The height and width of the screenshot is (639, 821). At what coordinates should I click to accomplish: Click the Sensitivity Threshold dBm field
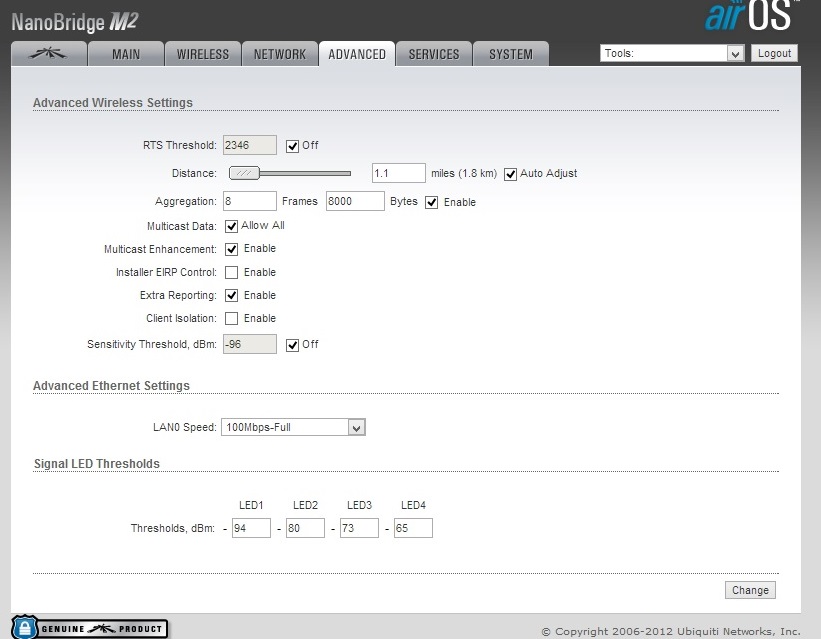[250, 344]
